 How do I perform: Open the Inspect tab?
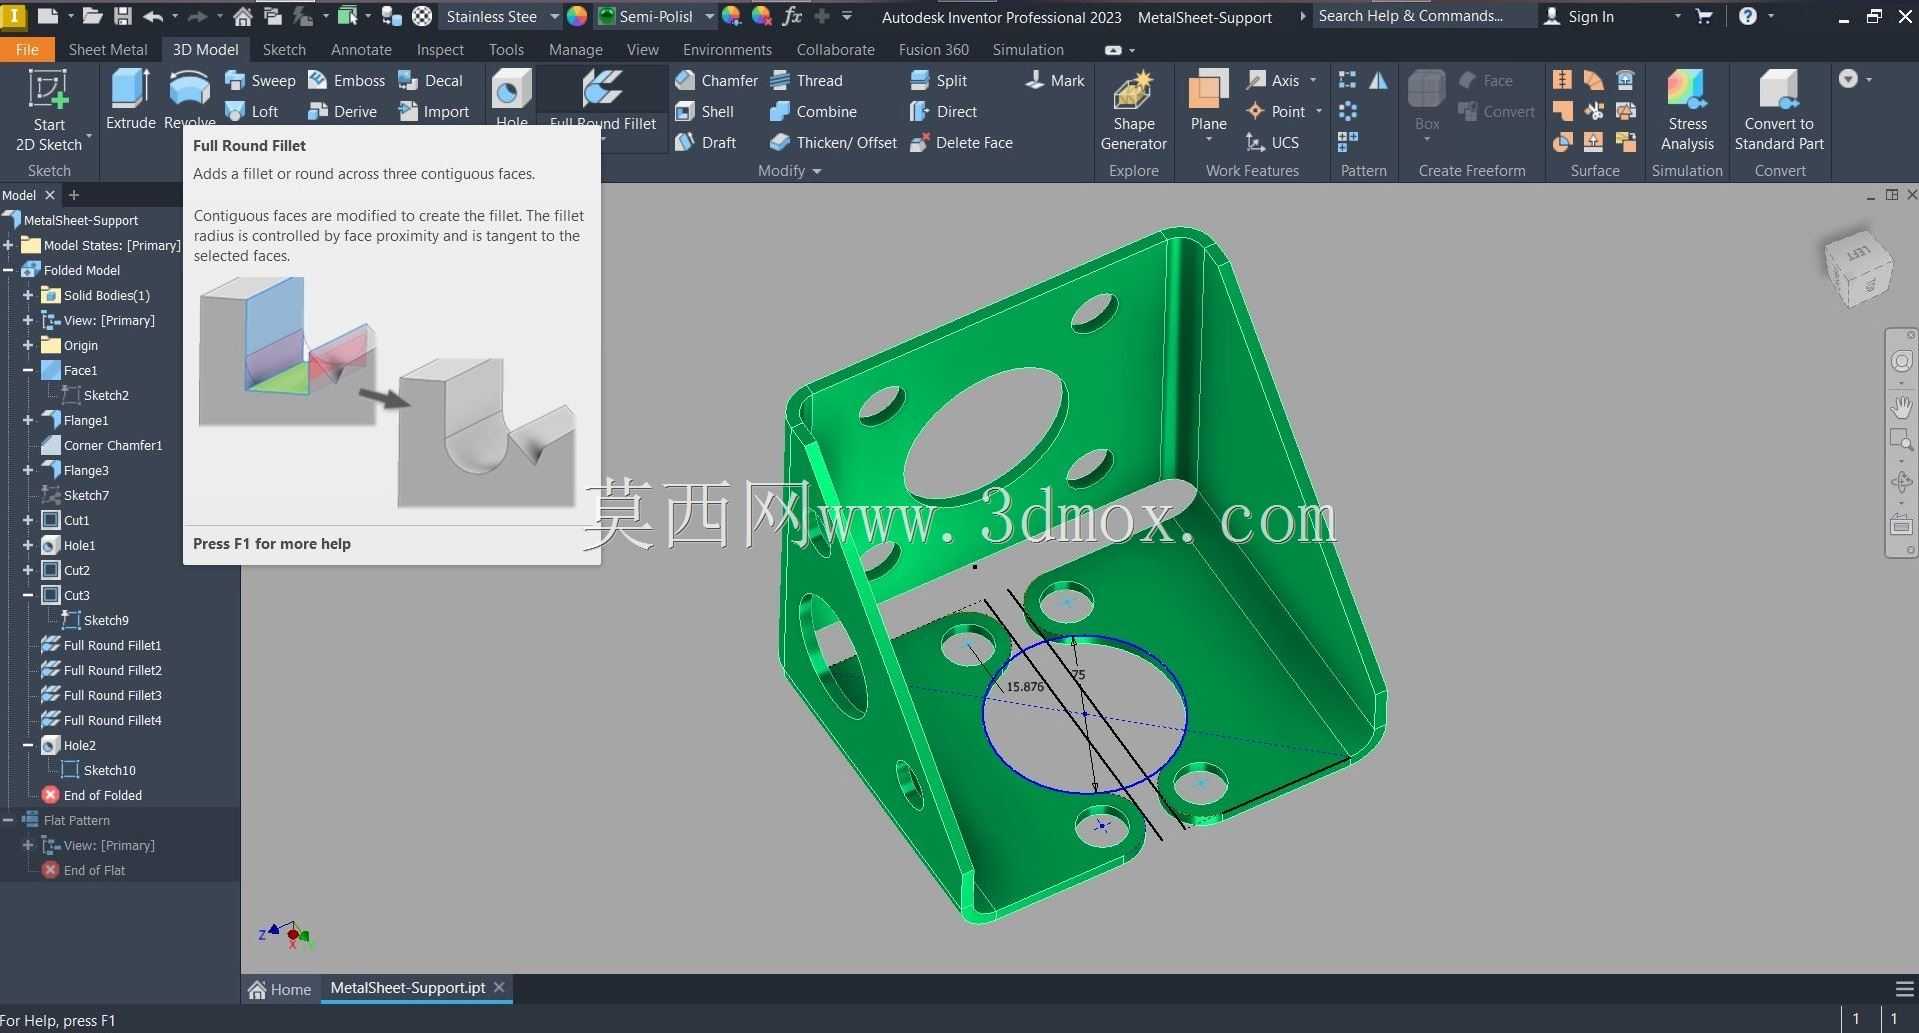coord(440,50)
